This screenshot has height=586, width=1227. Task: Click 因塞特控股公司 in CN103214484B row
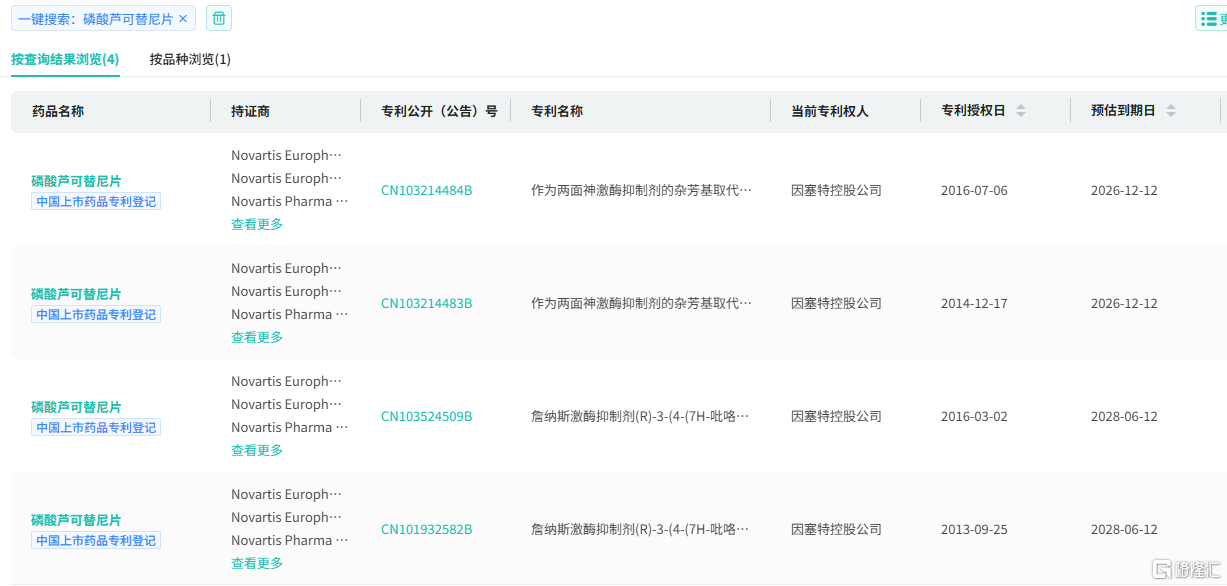(x=836, y=190)
